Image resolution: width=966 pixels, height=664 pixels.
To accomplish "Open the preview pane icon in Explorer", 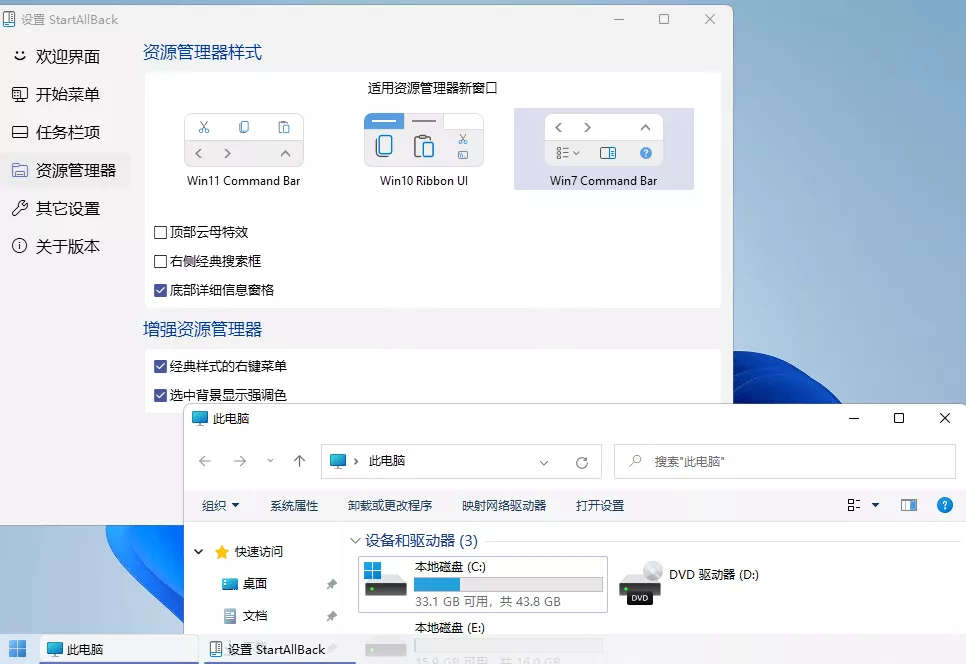I will (x=908, y=505).
